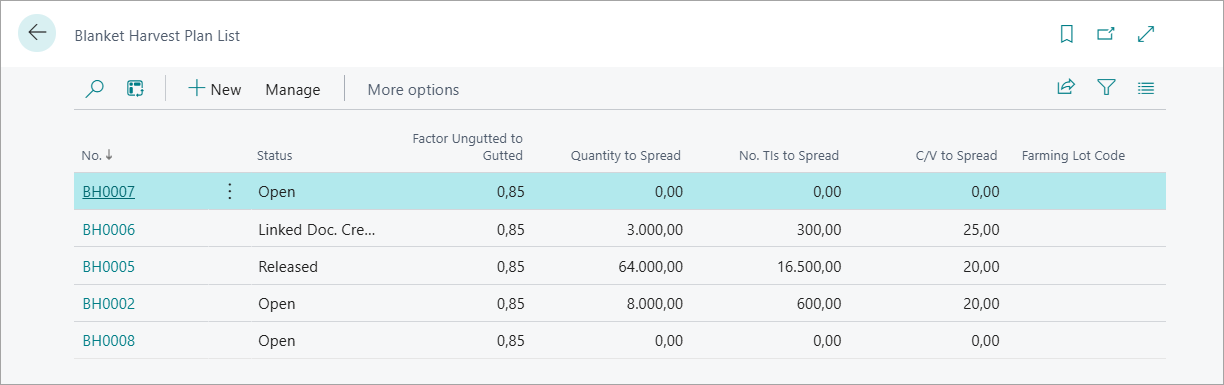Bookmark this Blanket Harvest Plan List page
Image resolution: width=1224 pixels, height=385 pixels.
point(1067,34)
